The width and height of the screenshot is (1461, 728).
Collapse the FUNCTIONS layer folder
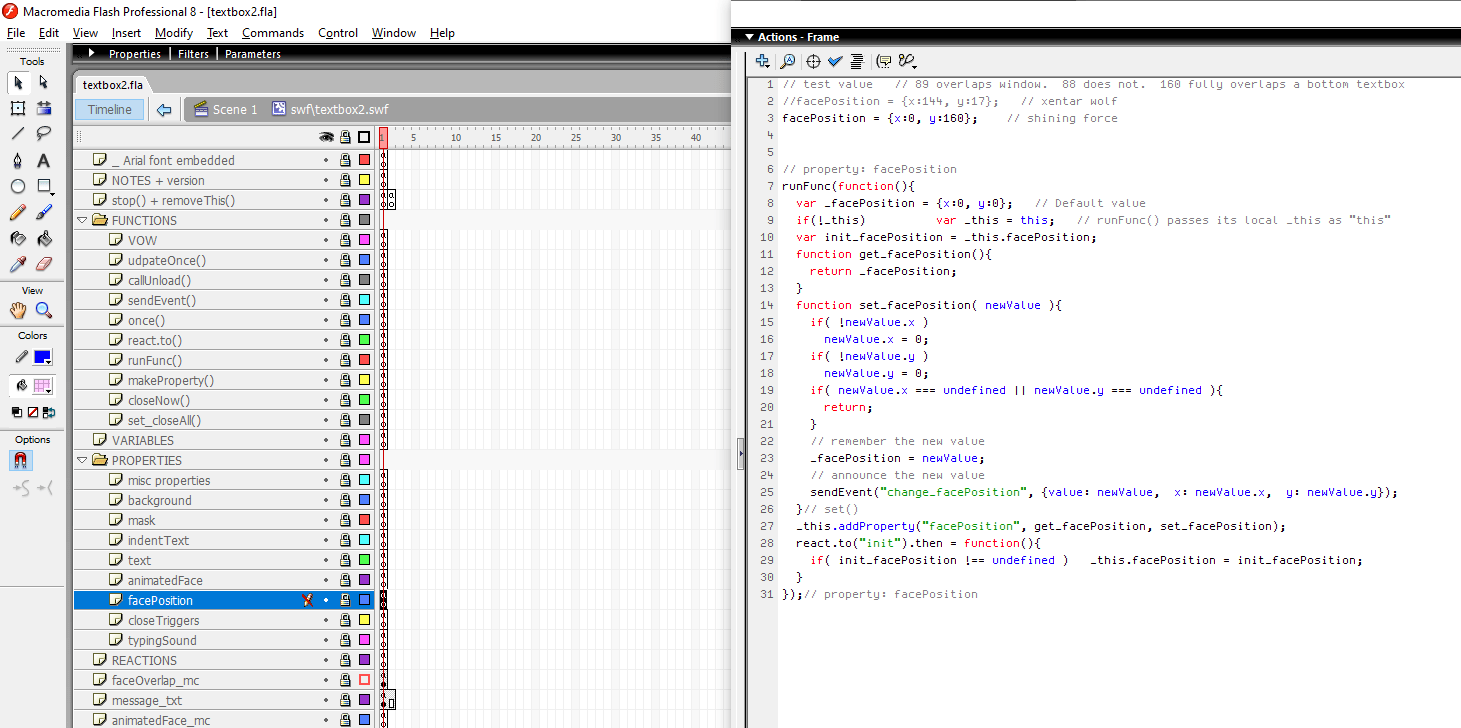coord(82,220)
